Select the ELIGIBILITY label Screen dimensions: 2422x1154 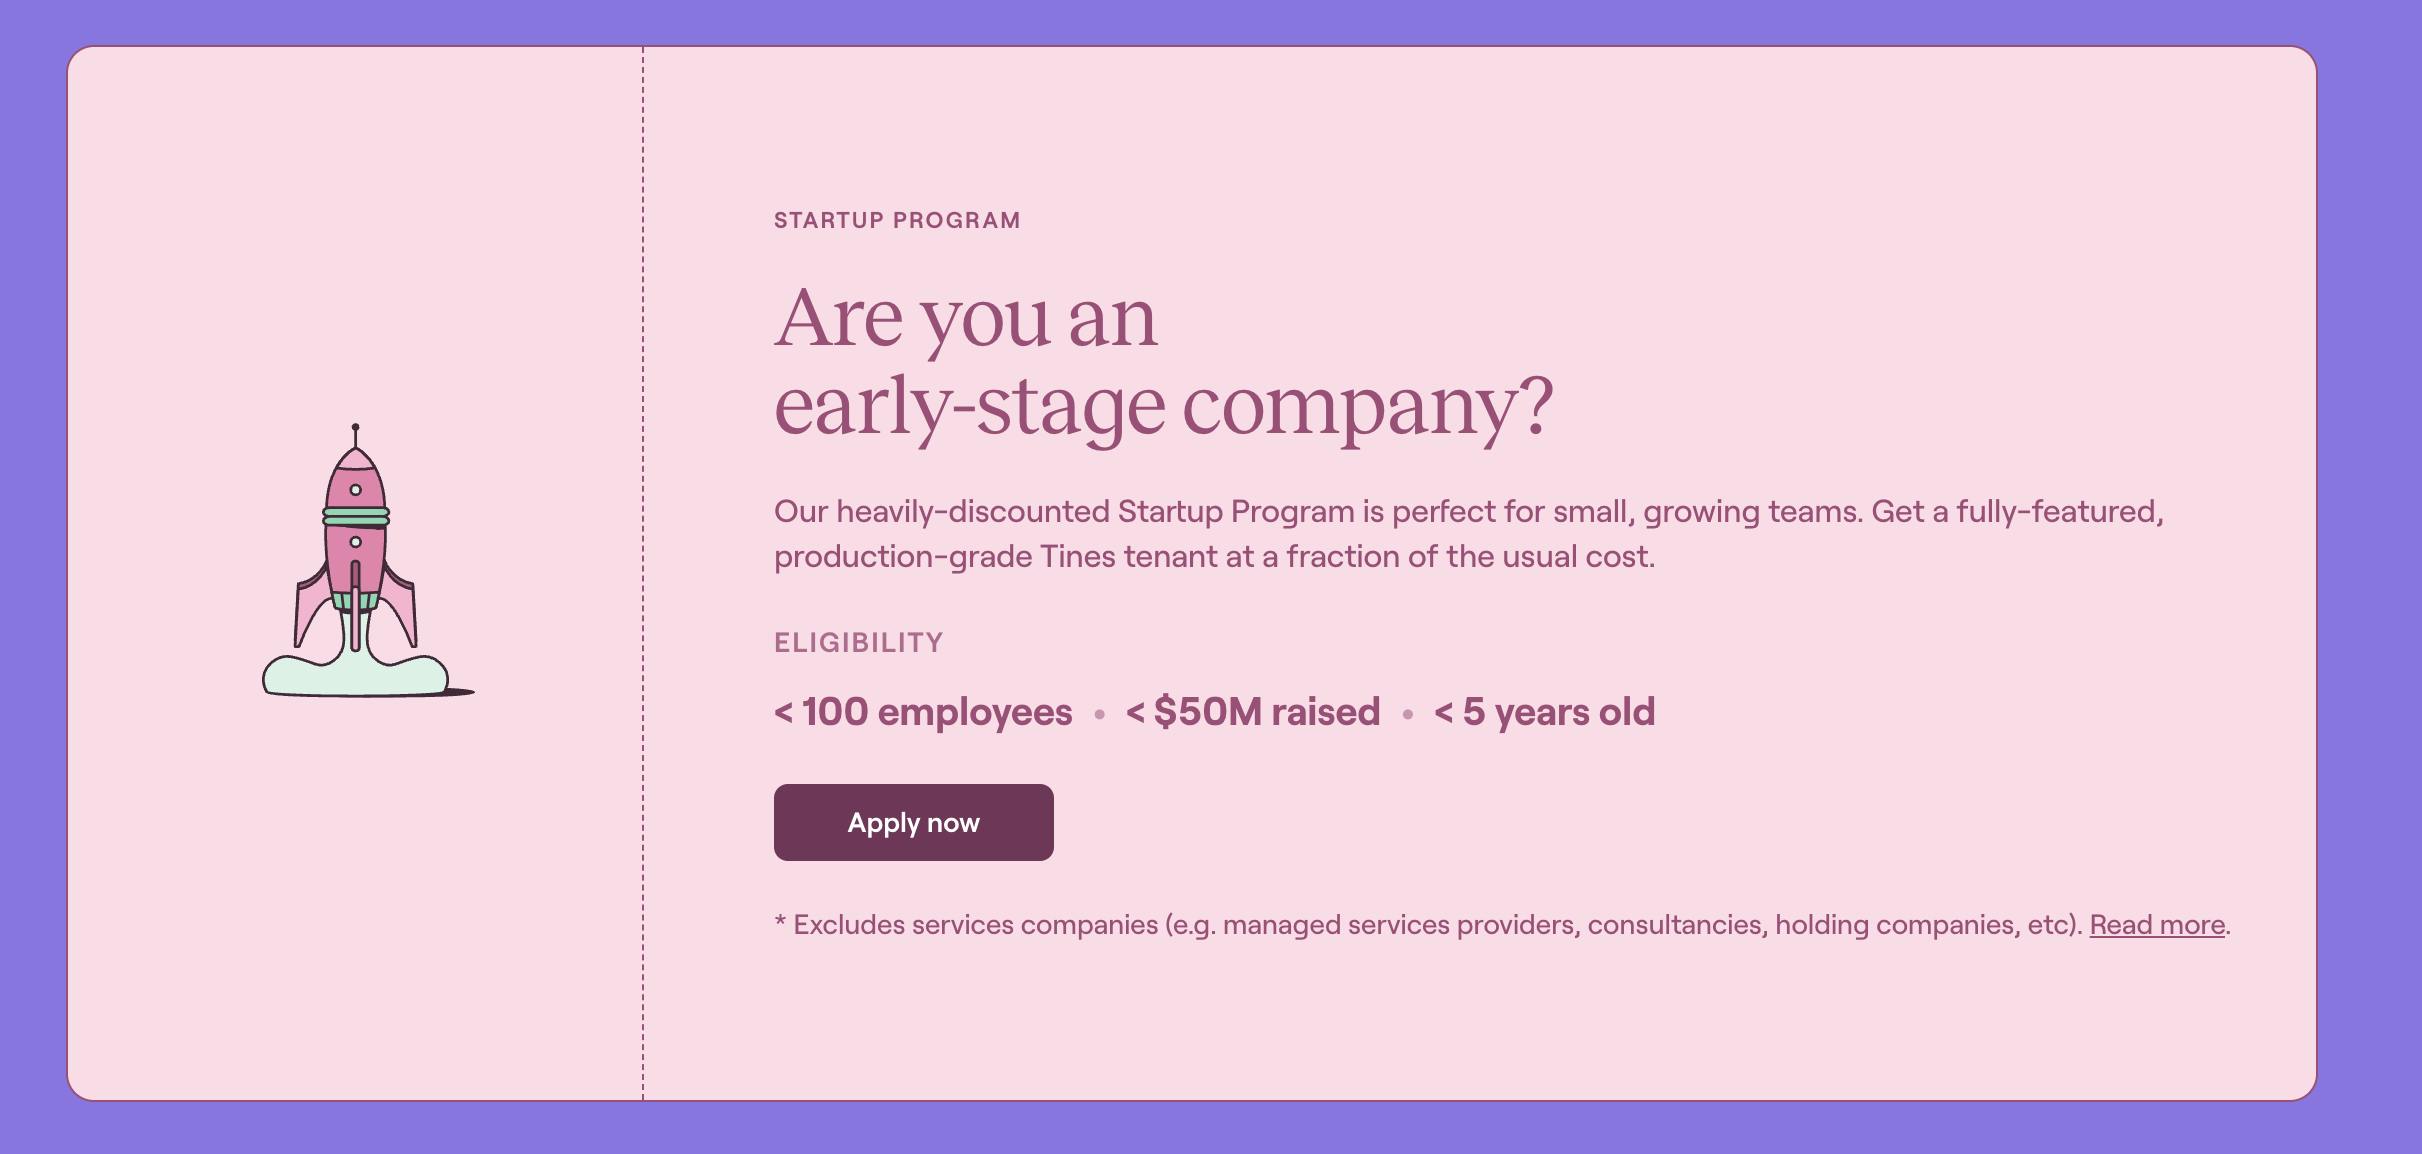click(858, 642)
